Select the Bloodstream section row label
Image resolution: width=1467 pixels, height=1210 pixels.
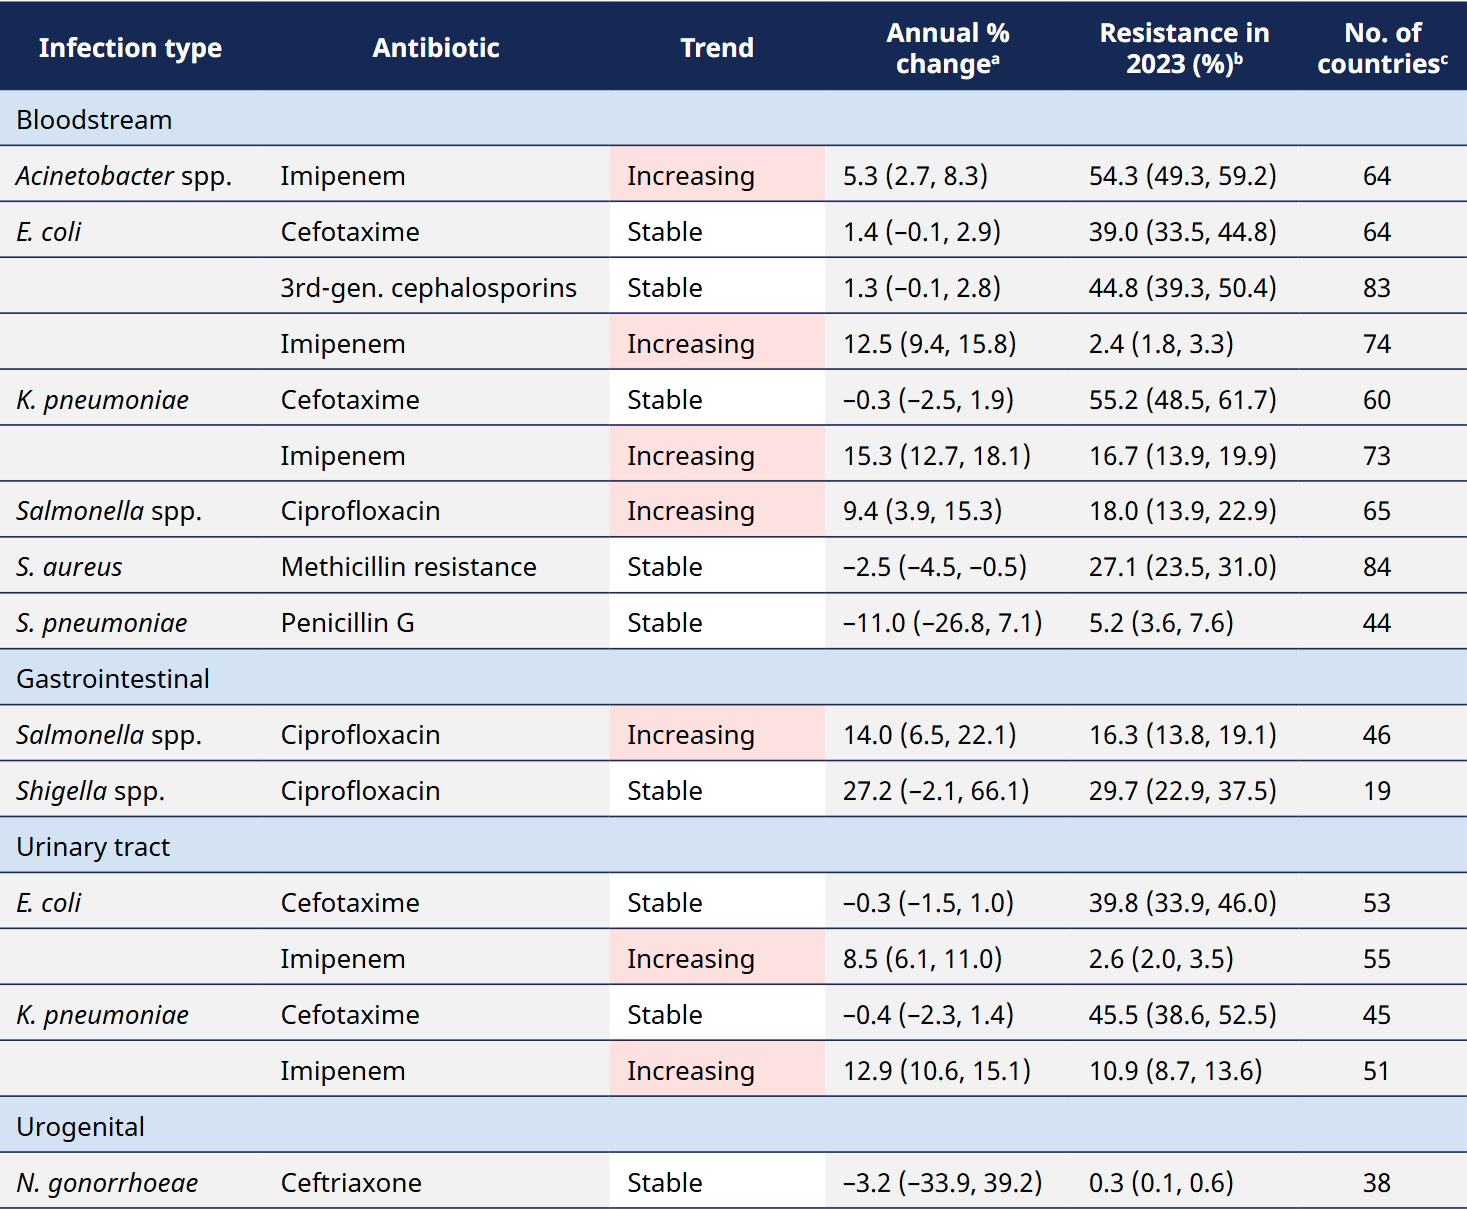(x=95, y=120)
